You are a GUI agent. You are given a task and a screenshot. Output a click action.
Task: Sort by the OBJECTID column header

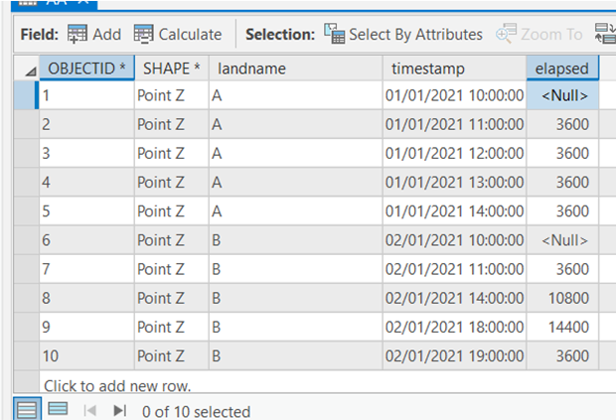87,69
